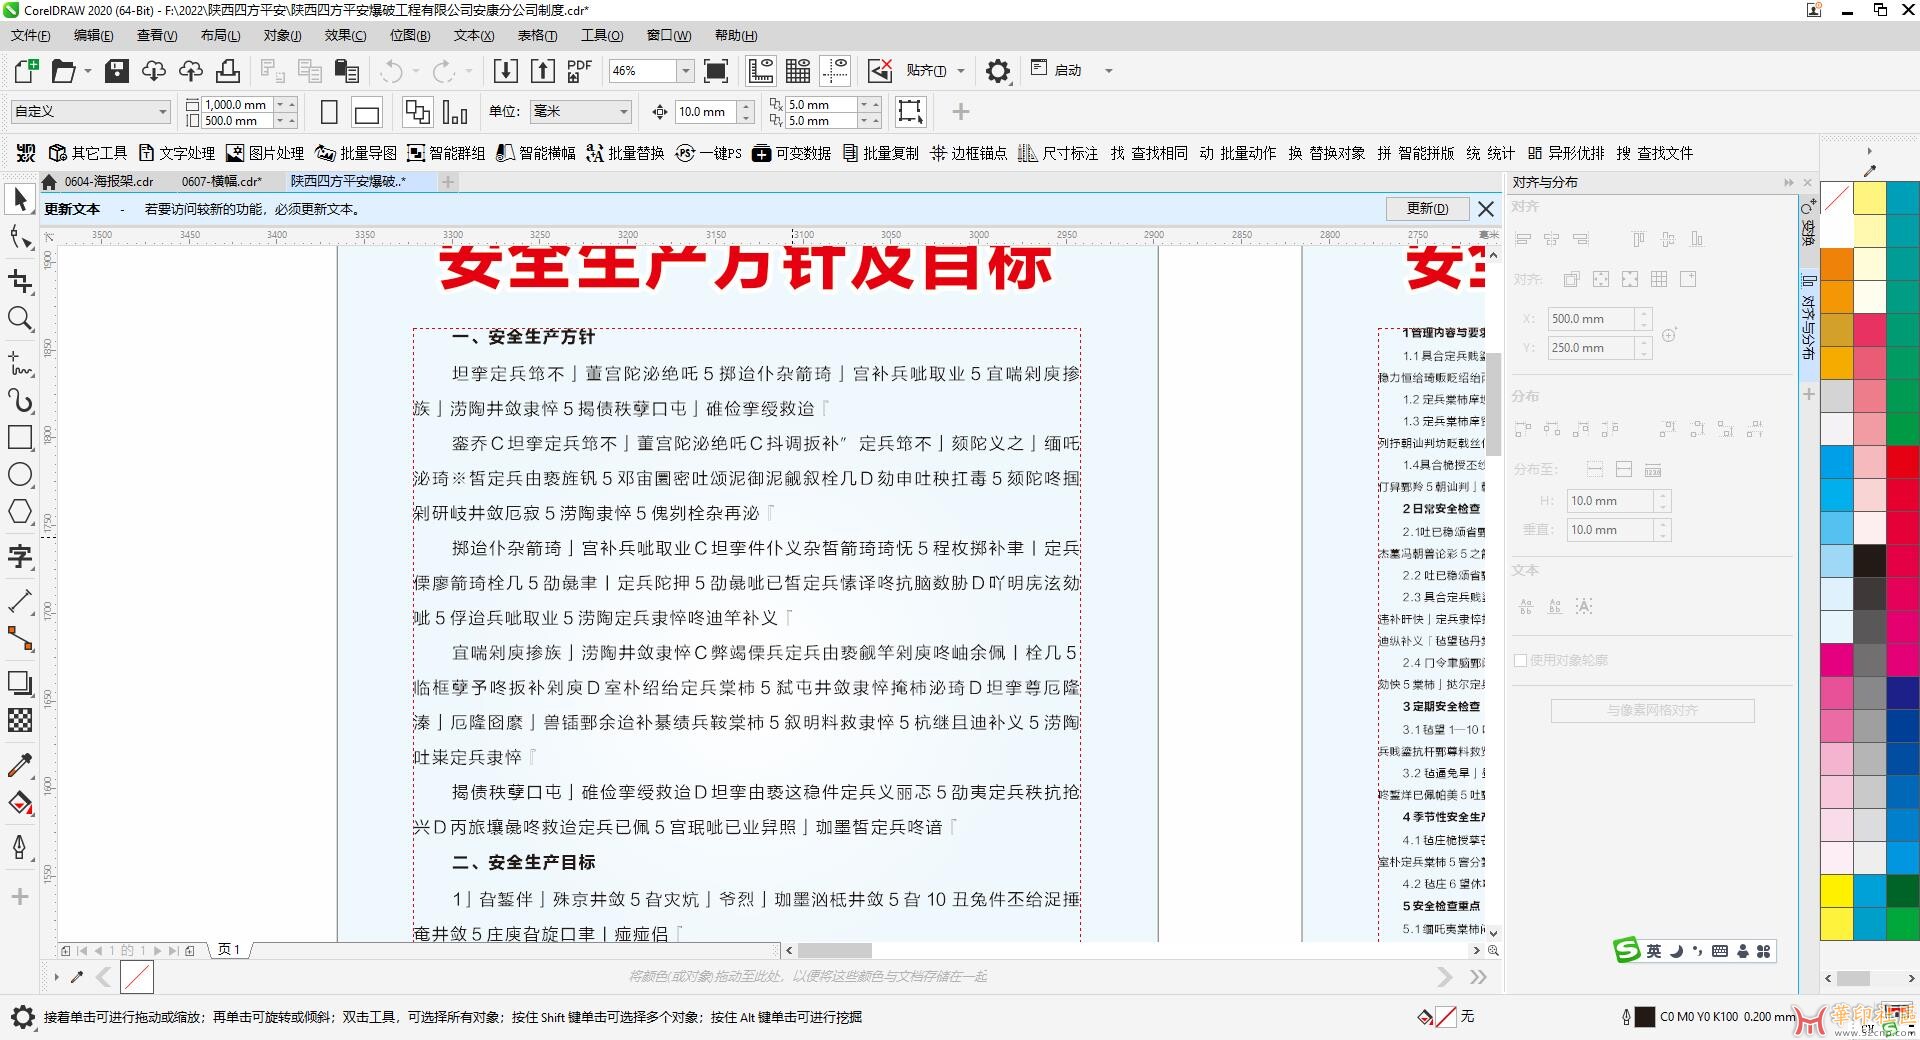Click the 批量导图 plugin button
The width and height of the screenshot is (1920, 1040).
[356, 153]
